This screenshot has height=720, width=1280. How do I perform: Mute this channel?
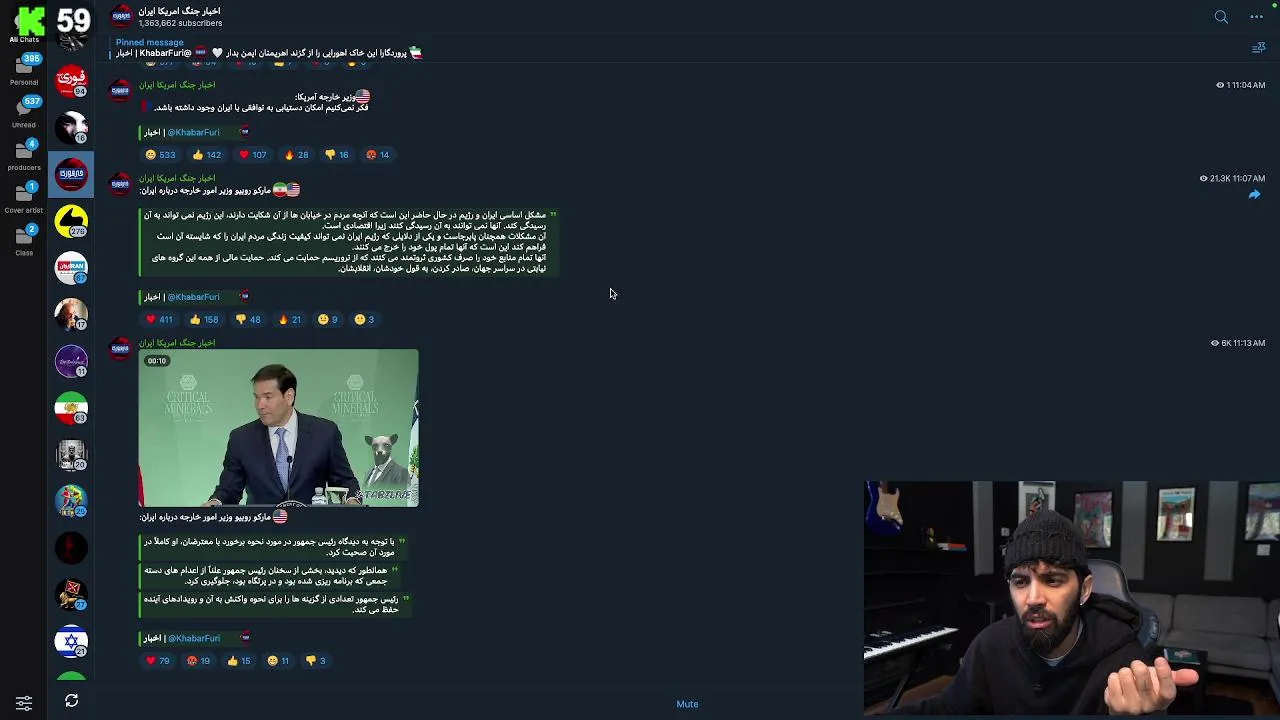point(687,704)
